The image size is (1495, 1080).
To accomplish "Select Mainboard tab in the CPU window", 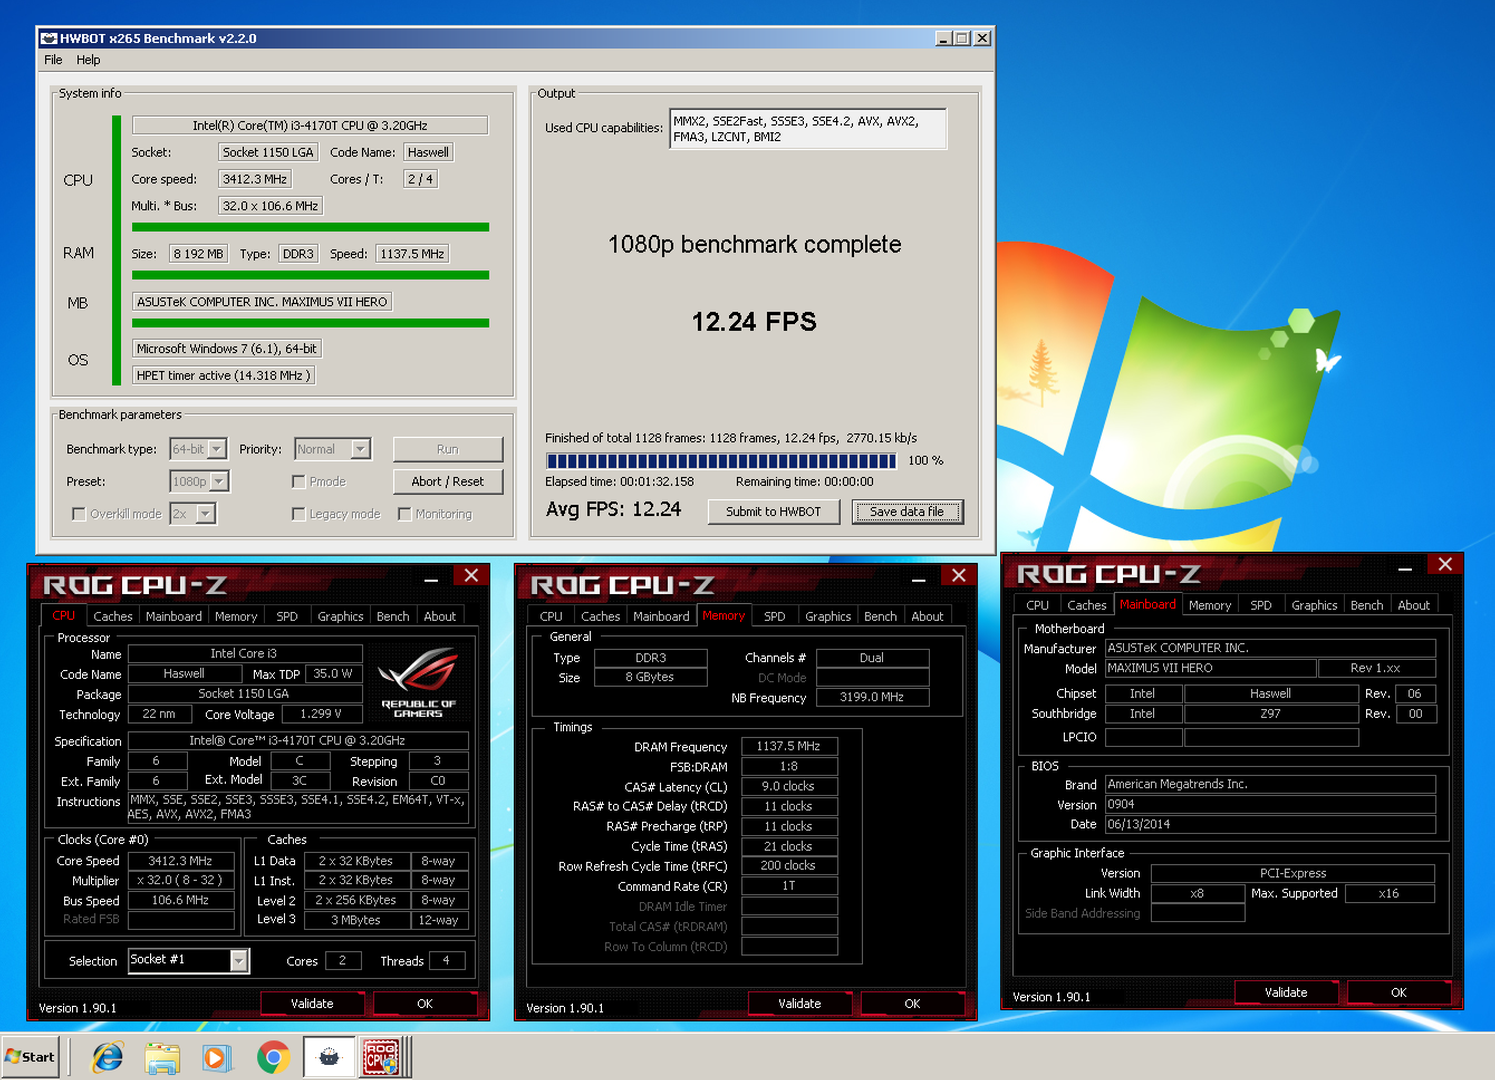I will (x=174, y=616).
